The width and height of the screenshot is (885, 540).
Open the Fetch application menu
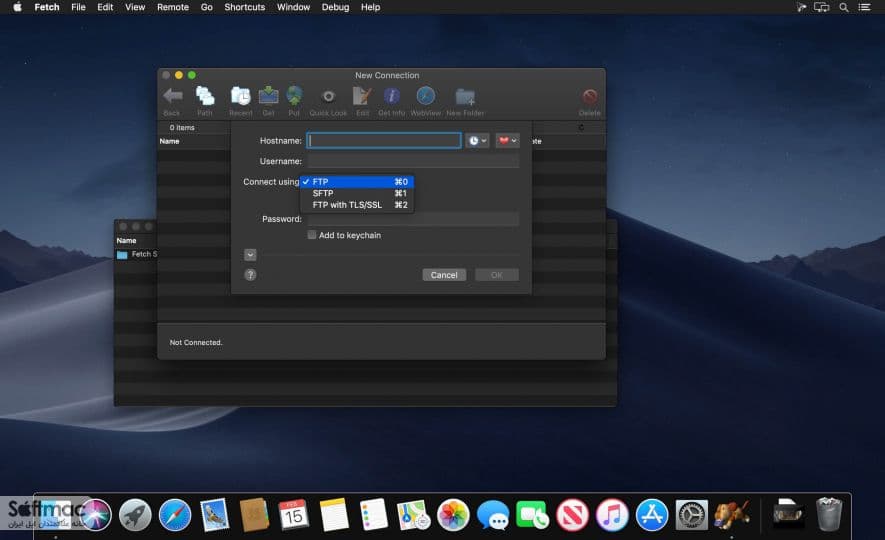[x=47, y=7]
